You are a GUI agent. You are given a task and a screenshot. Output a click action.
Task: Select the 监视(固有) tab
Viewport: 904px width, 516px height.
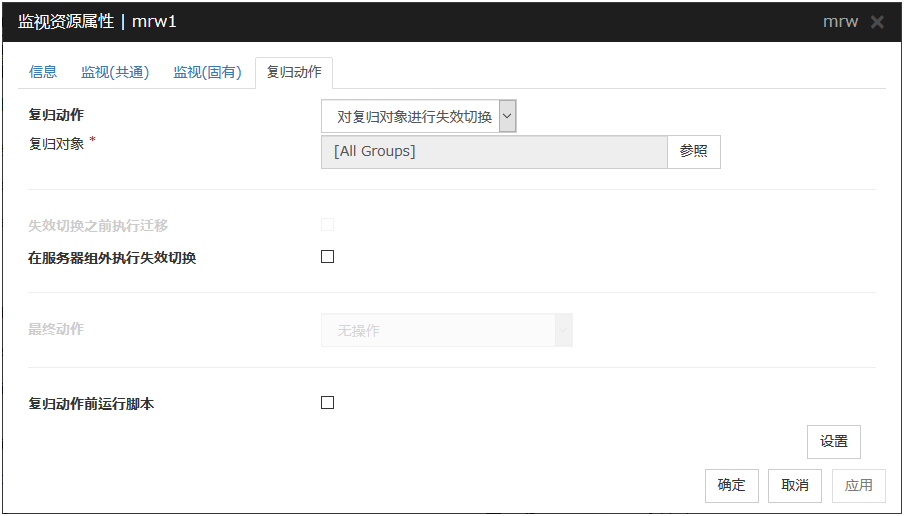pos(207,72)
